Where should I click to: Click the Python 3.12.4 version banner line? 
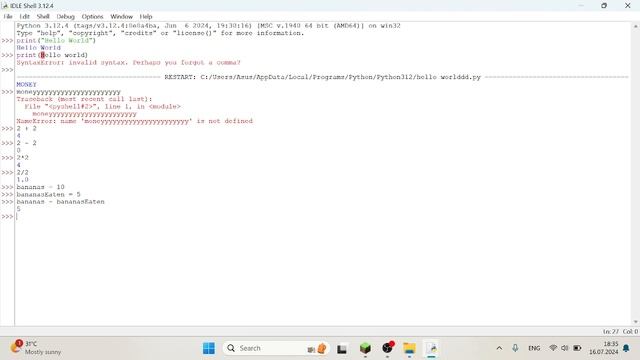pyautogui.click(x=208, y=26)
